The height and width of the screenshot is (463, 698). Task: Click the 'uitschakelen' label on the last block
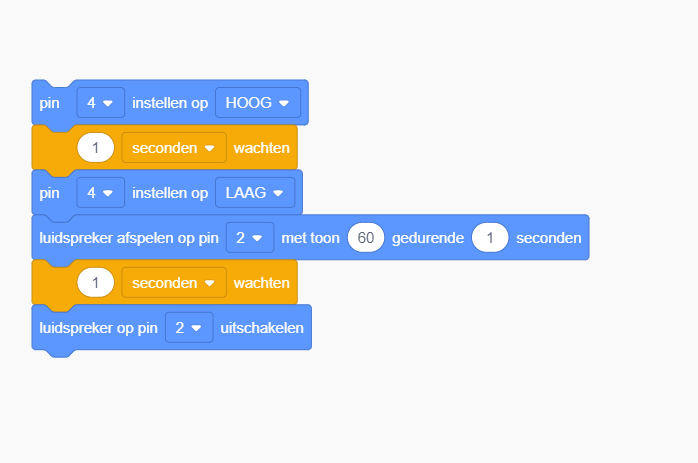pos(261,327)
